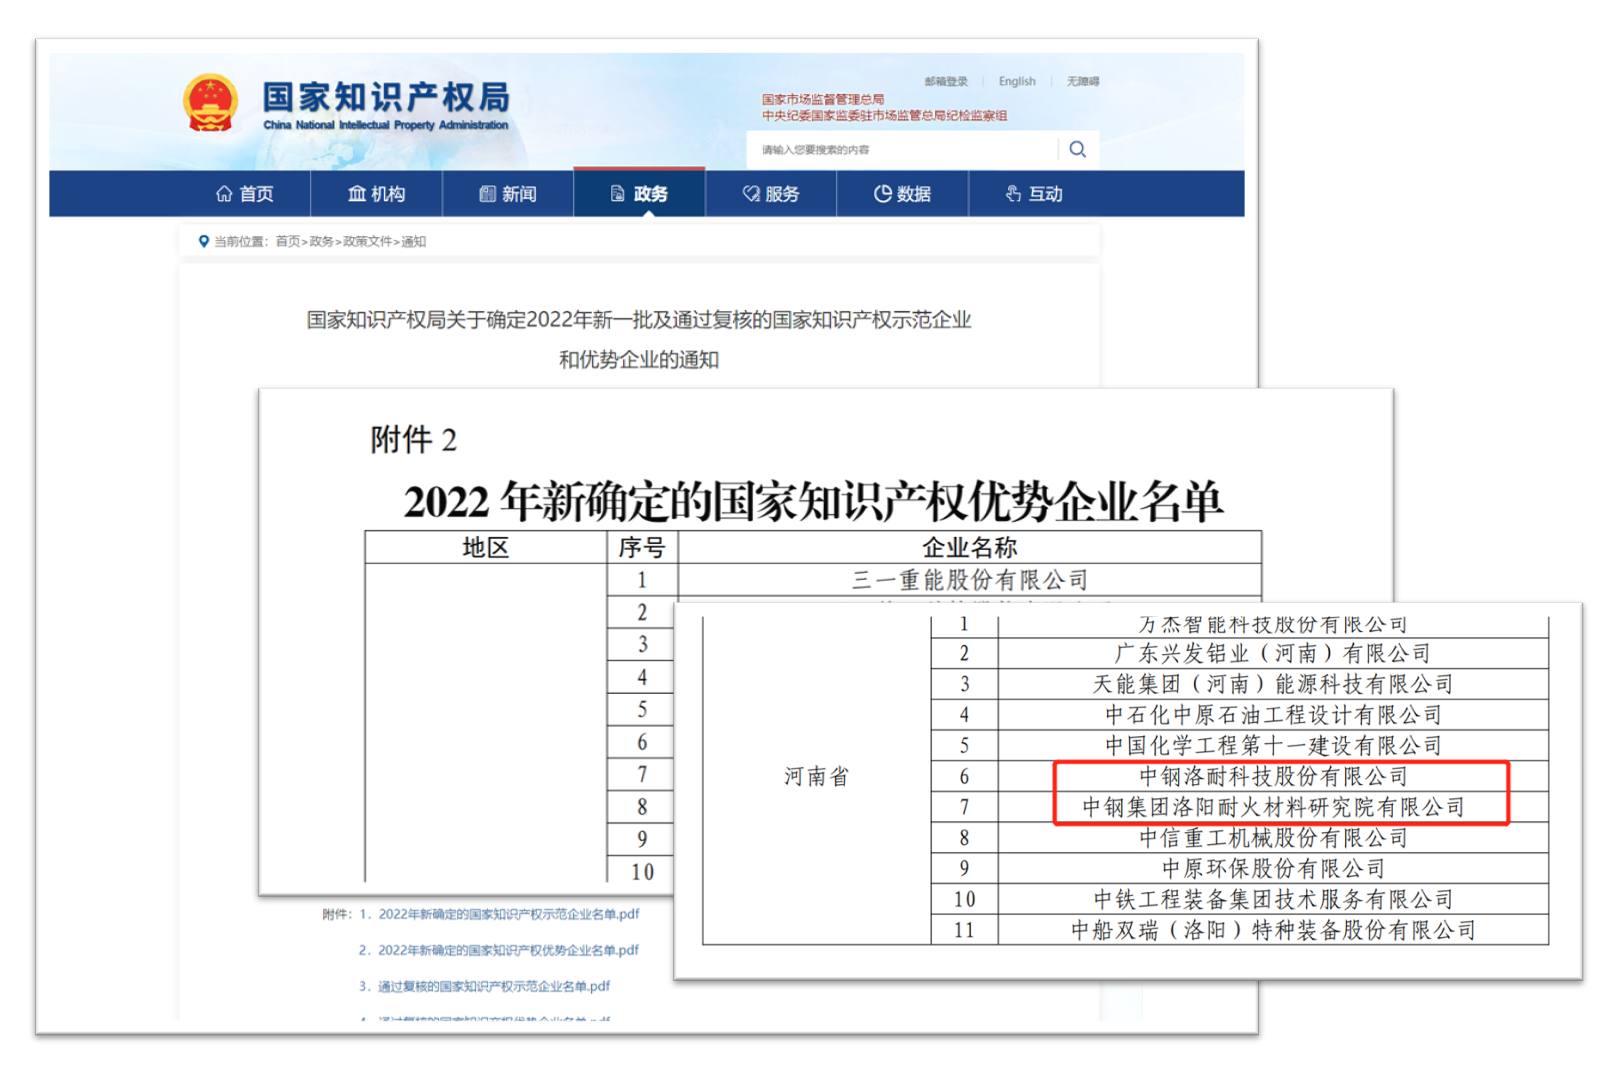The image size is (1624, 1080).
Task: Open 国家市场监督管理总局 link
Action: tap(823, 99)
